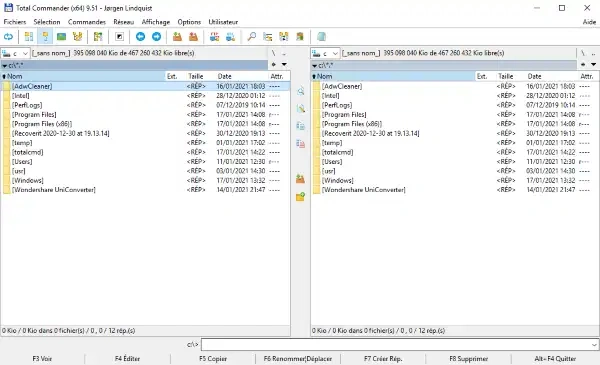Open the command line history dropdown
The image size is (600, 365).
coord(594,345)
